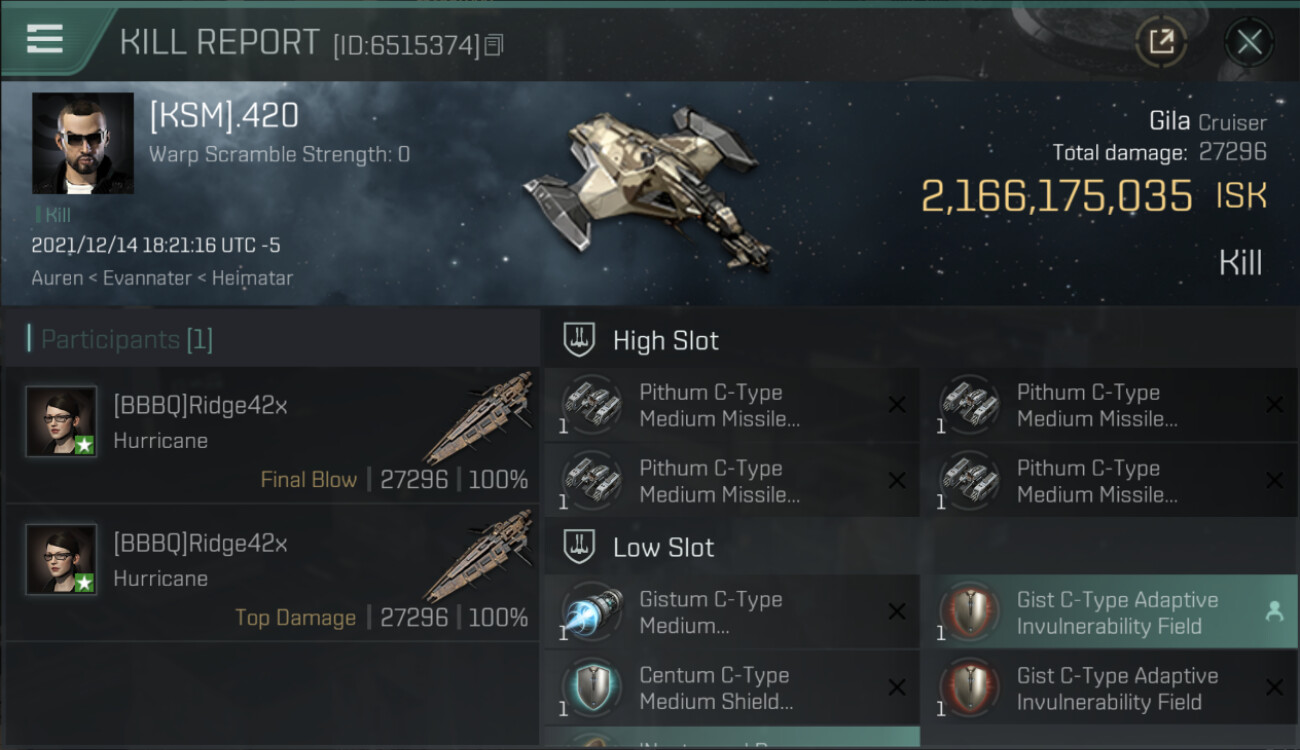Select Ridge42x Top Damage portrait

[x=61, y=559]
